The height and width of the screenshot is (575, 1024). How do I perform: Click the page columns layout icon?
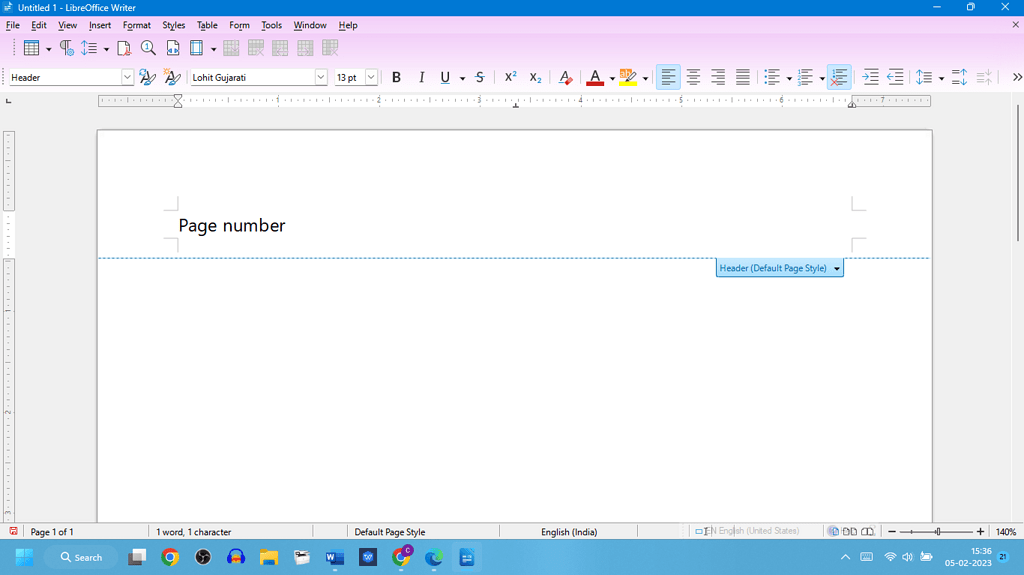coord(197,48)
